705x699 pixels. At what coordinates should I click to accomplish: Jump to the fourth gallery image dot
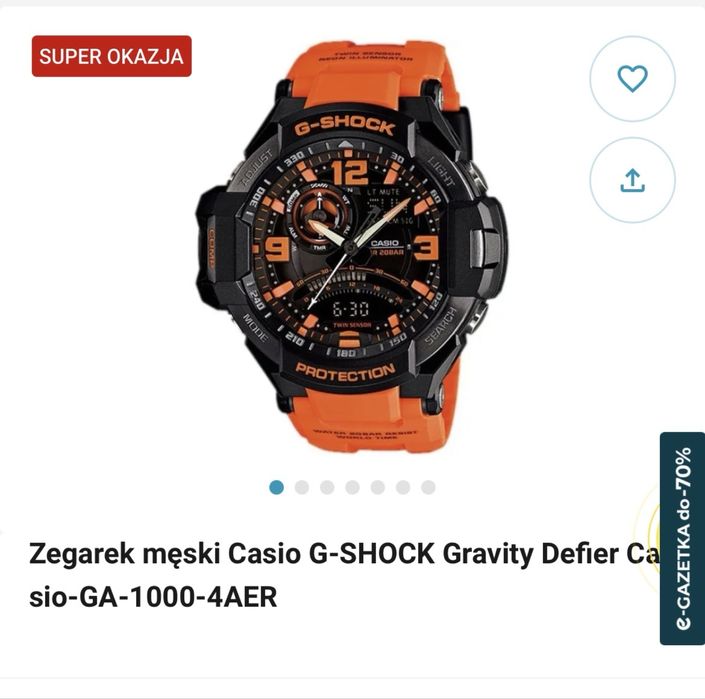[352, 487]
